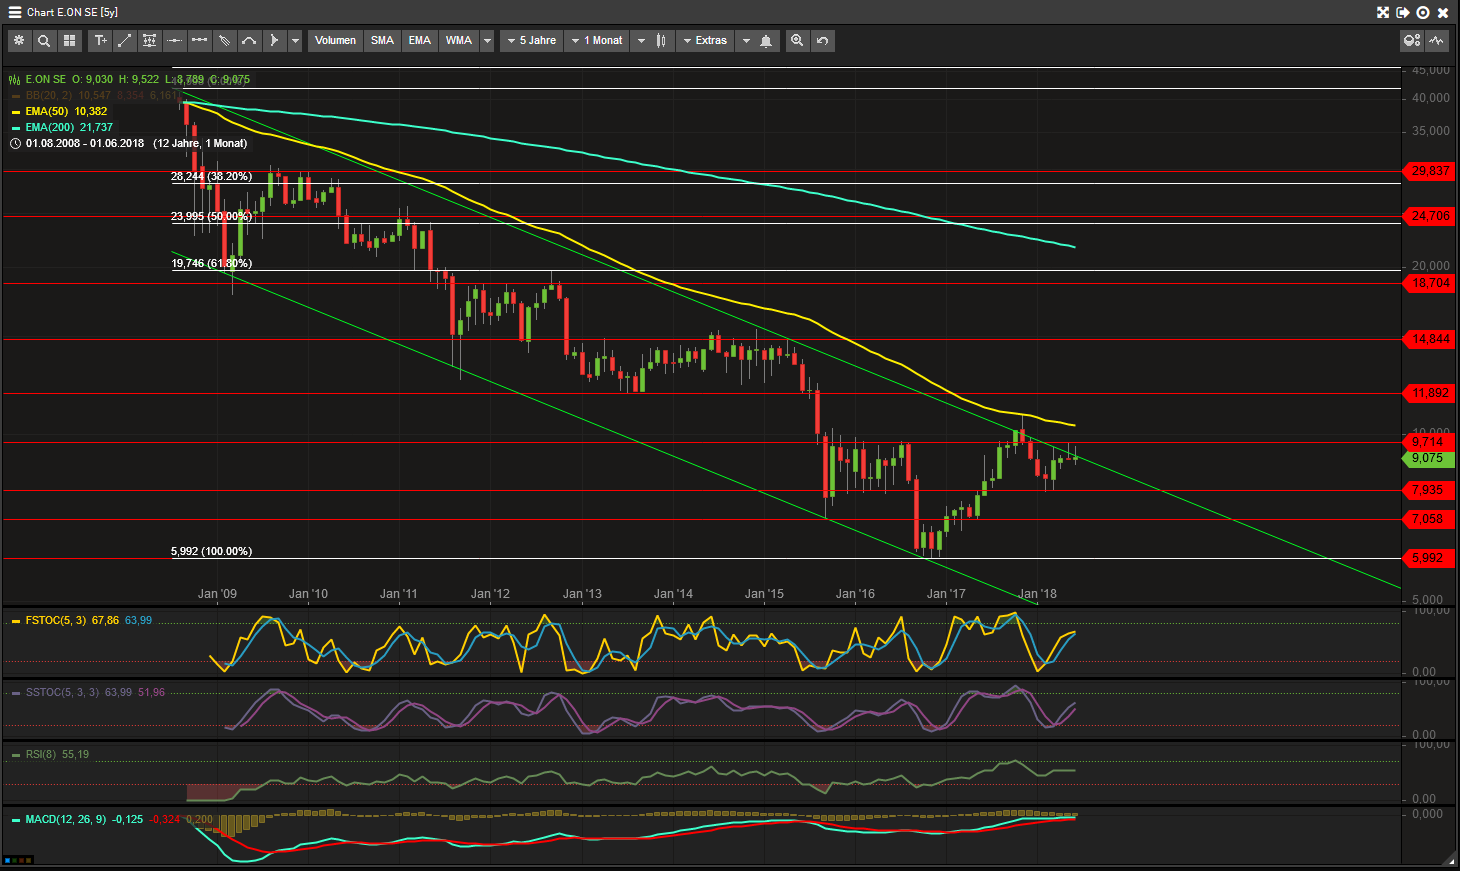Open the hamburger menu beside Chart title
Viewport: 1460px width, 871px height.
[x=14, y=12]
